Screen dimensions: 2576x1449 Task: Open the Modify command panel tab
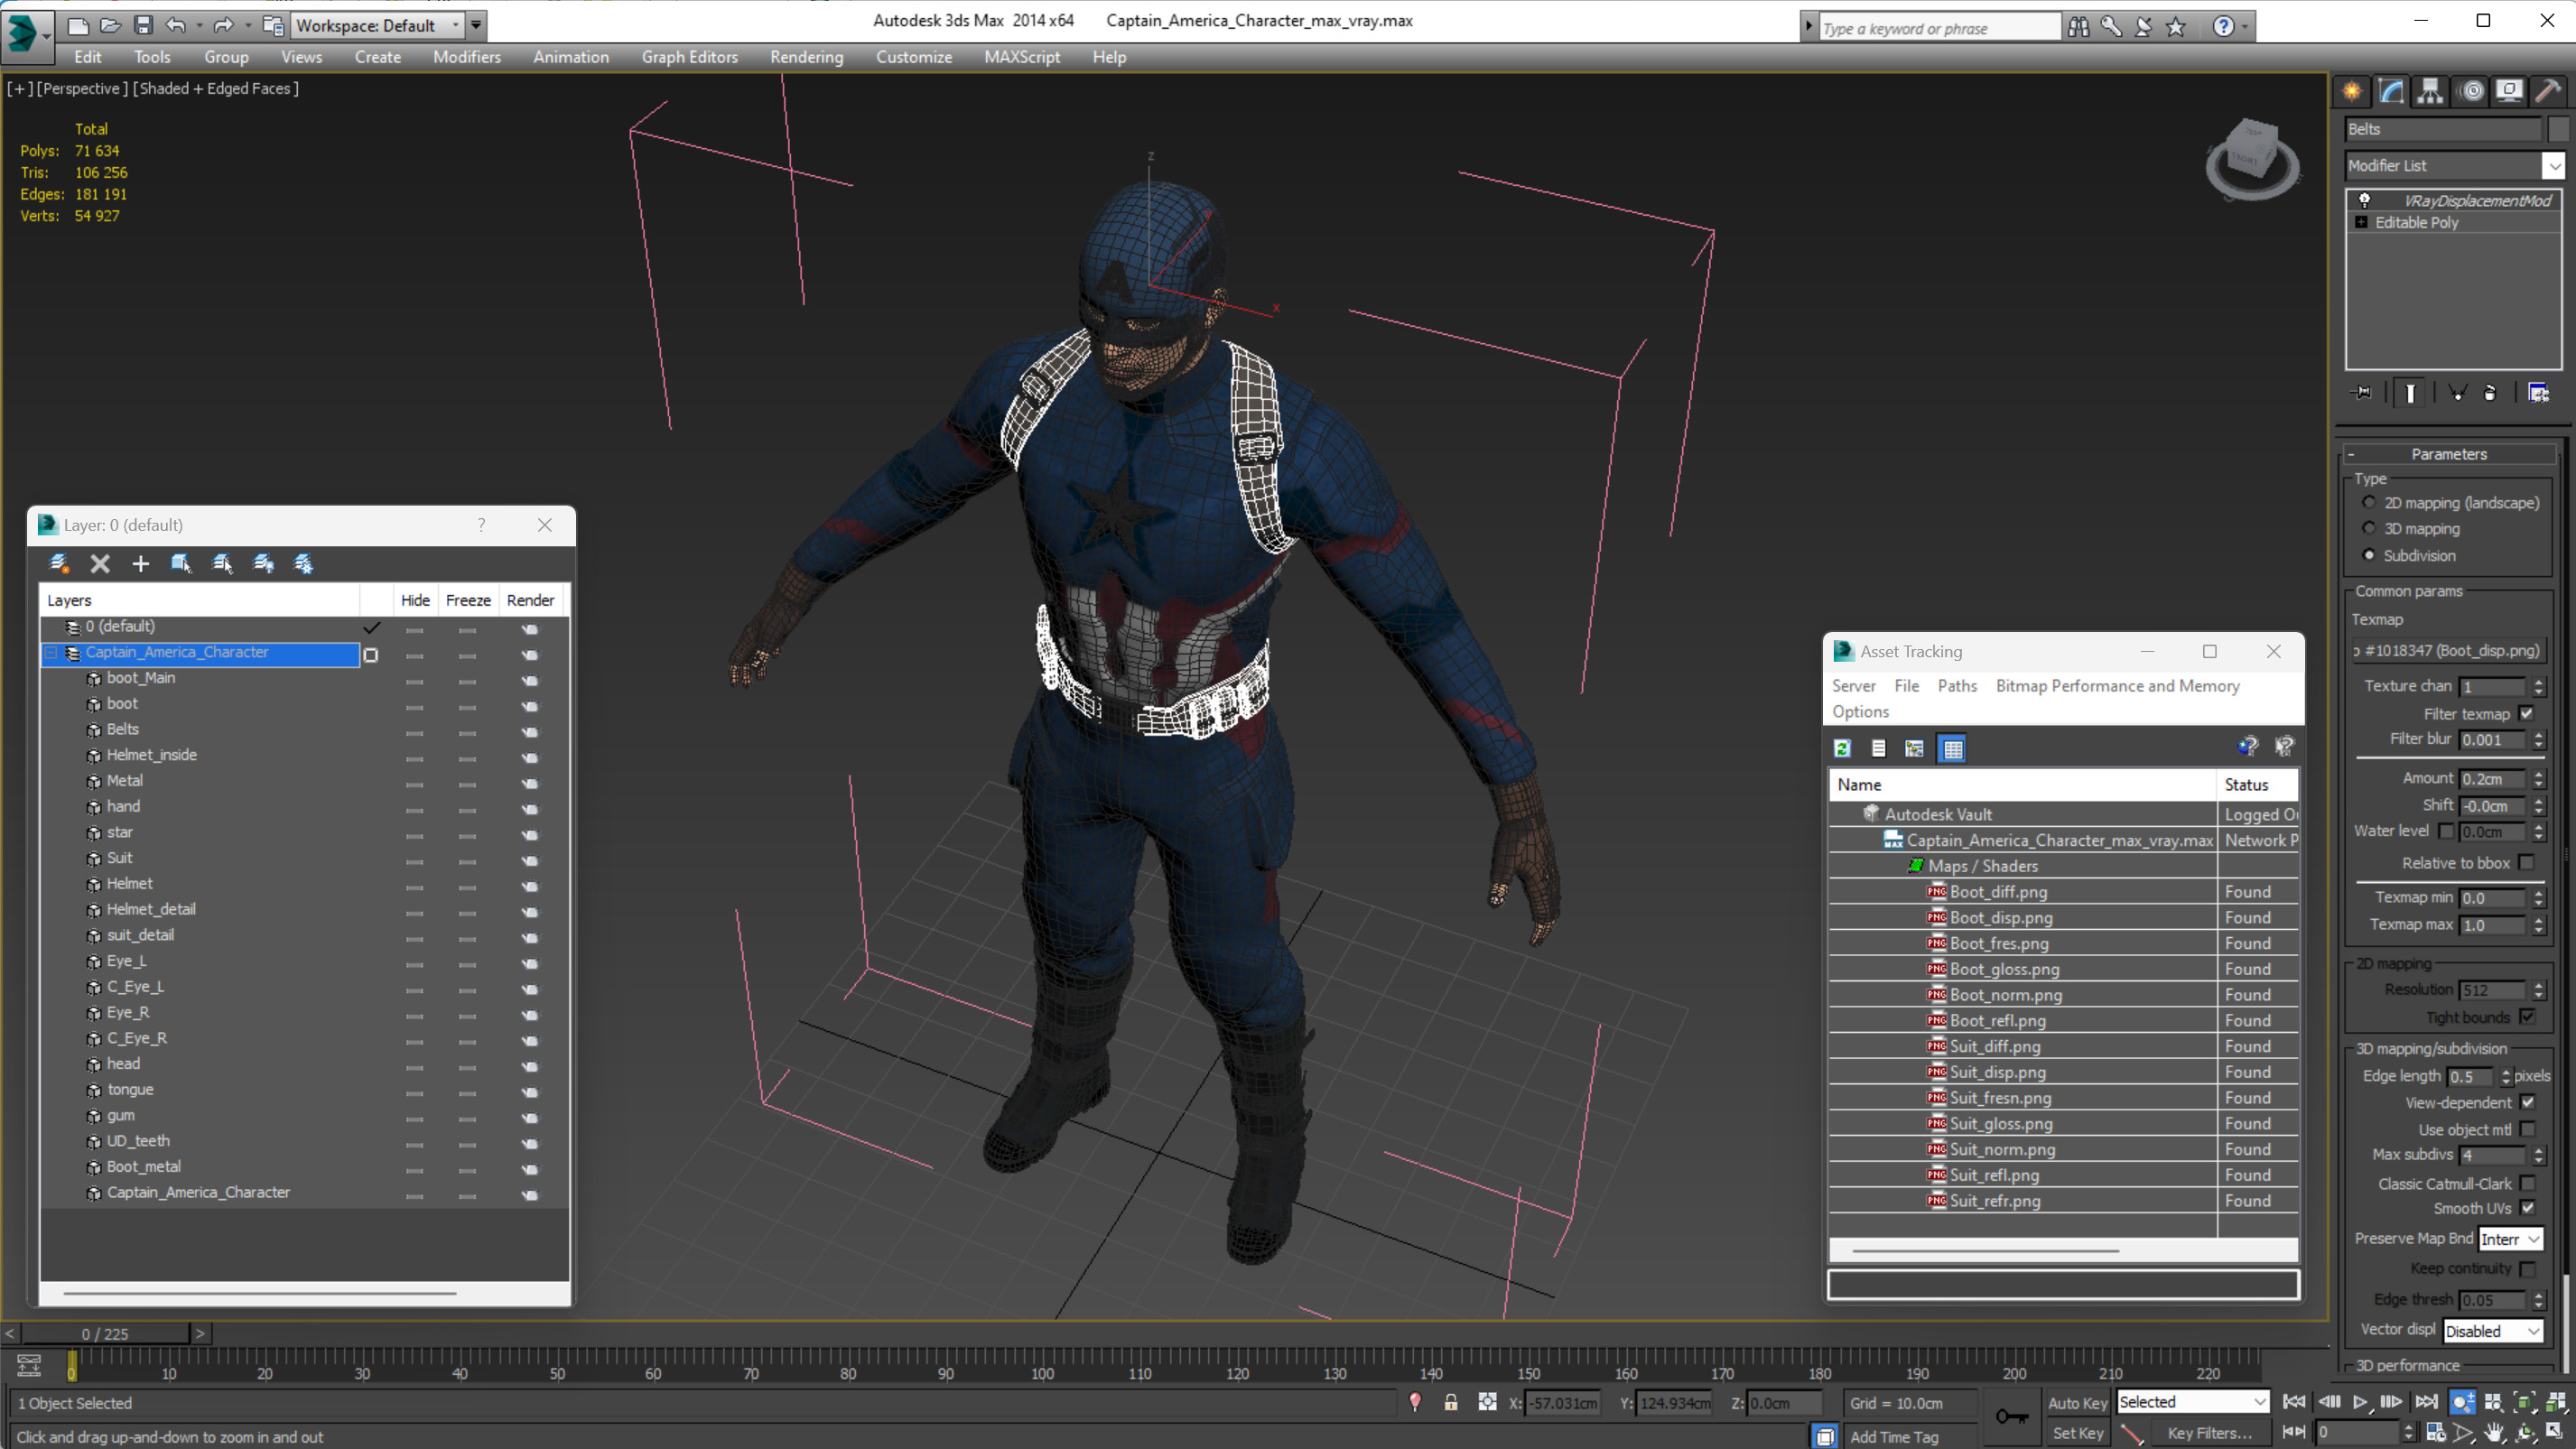2391,91
